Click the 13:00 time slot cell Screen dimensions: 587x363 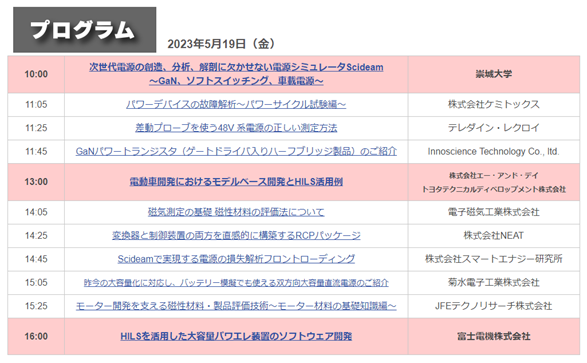tap(36, 182)
